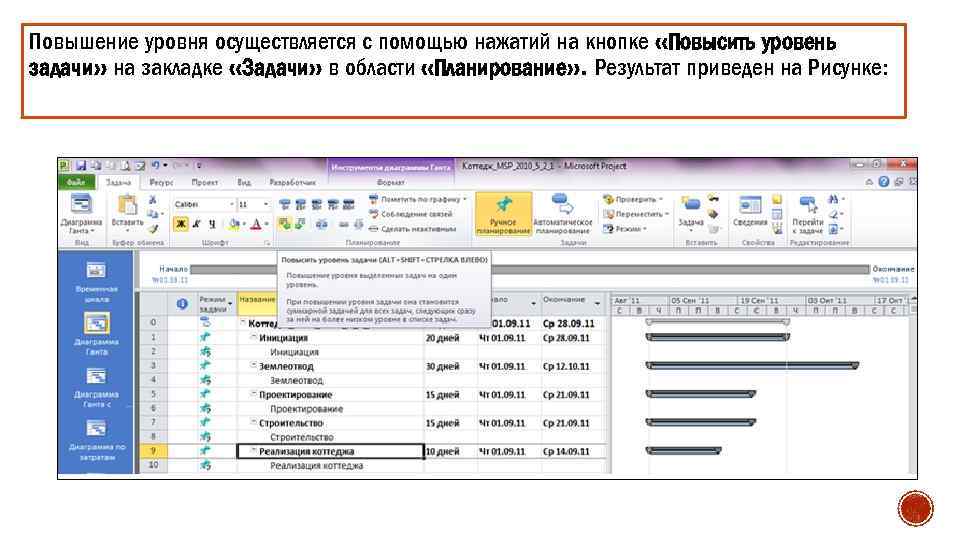Viewport: 960px width, 540px height.
Task: Switch to the Разработчик ribbon tab
Action: point(293,182)
